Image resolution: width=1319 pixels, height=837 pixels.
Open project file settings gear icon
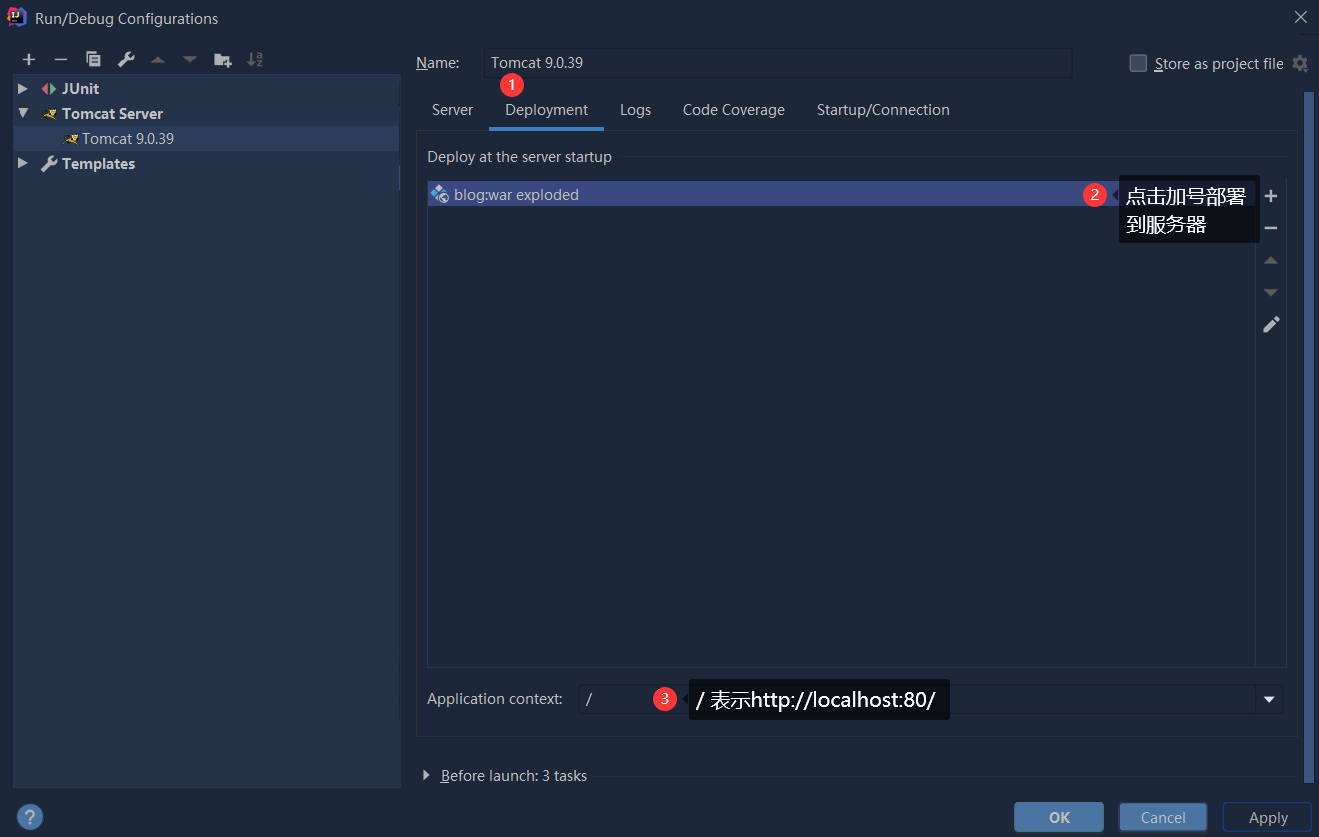[x=1300, y=63]
